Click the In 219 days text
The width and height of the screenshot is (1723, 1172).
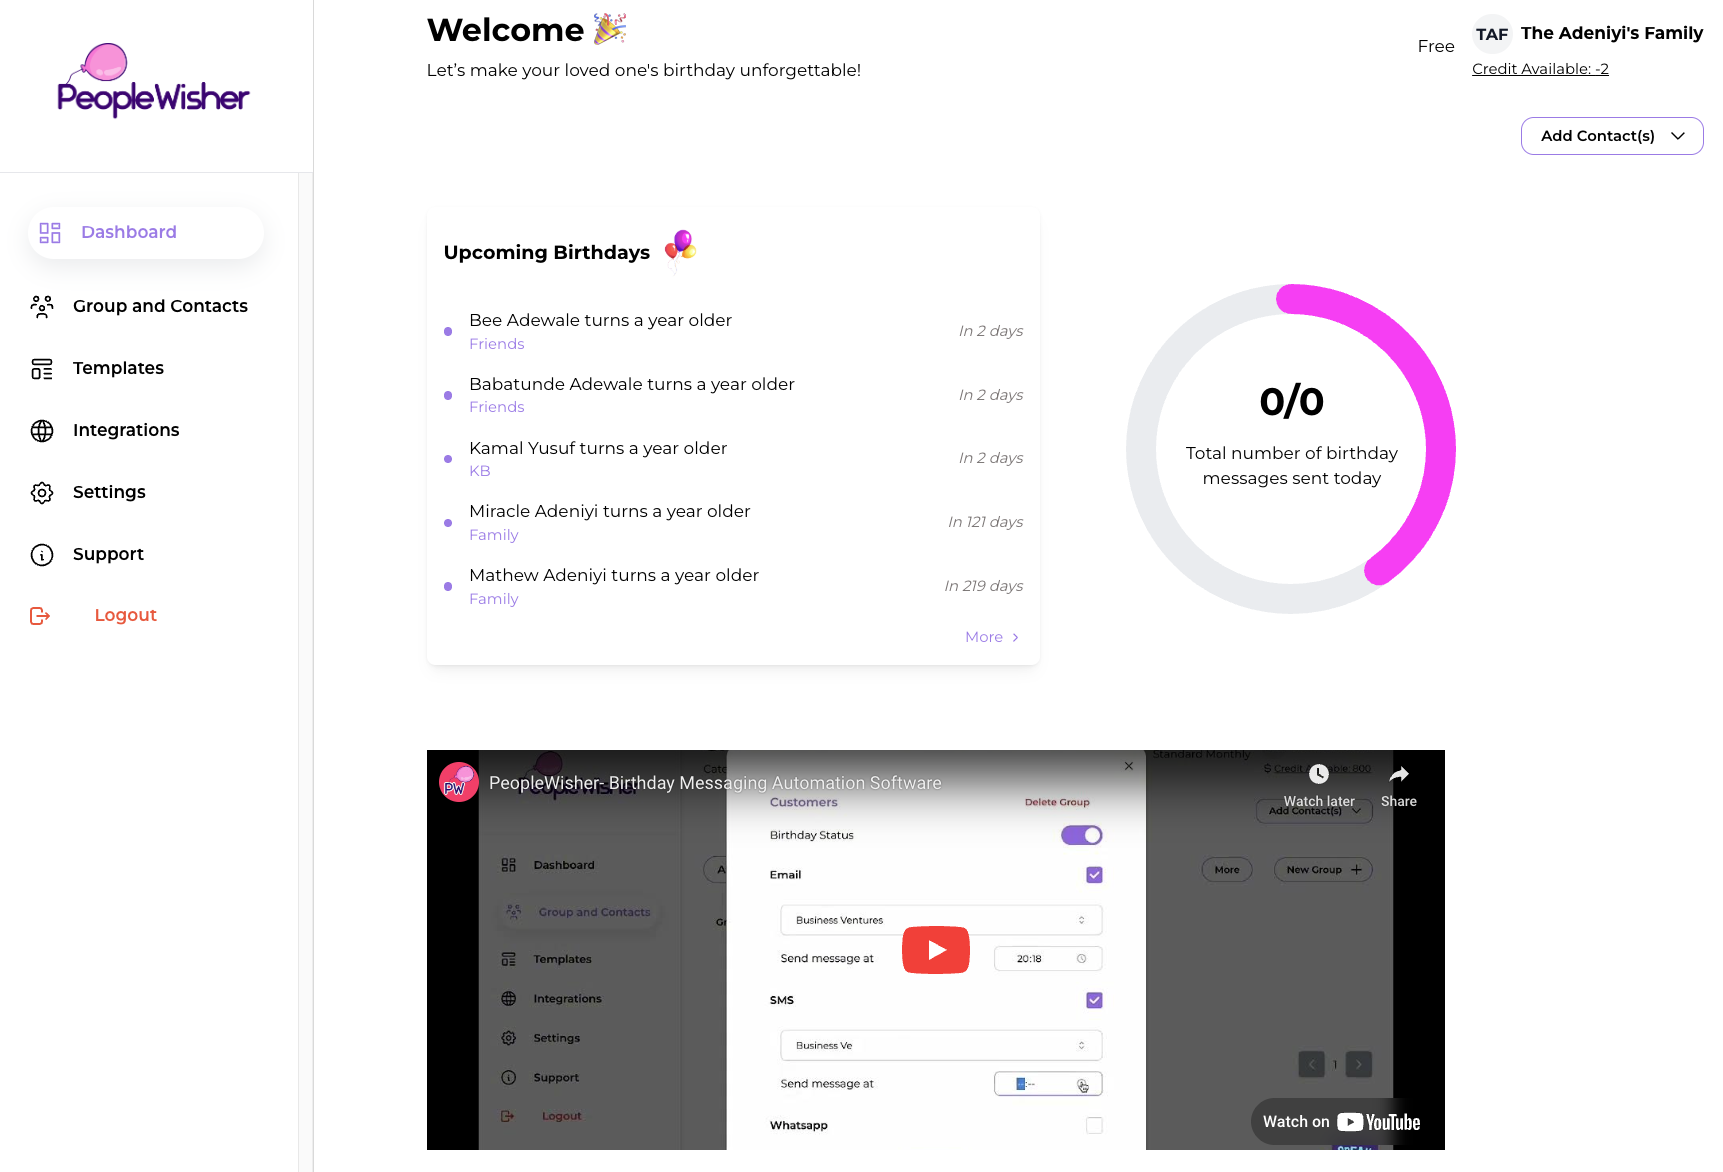[984, 586]
